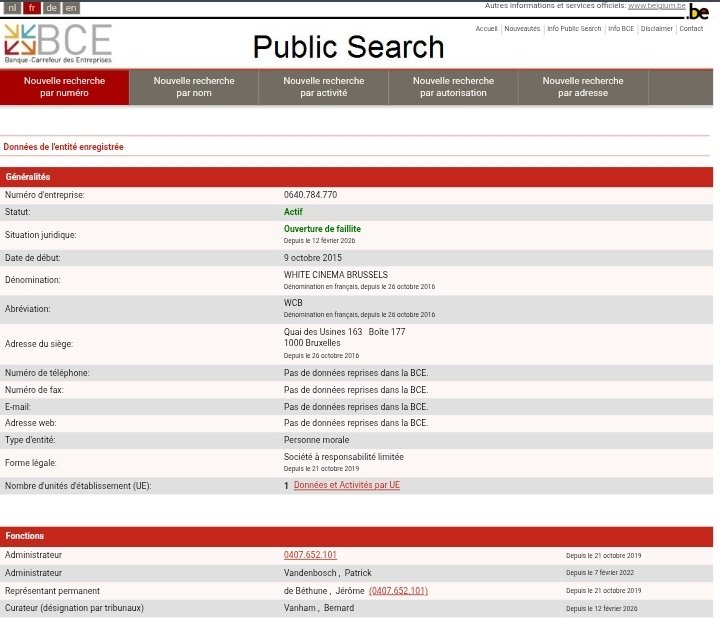Click the Contact link

[x=691, y=29]
